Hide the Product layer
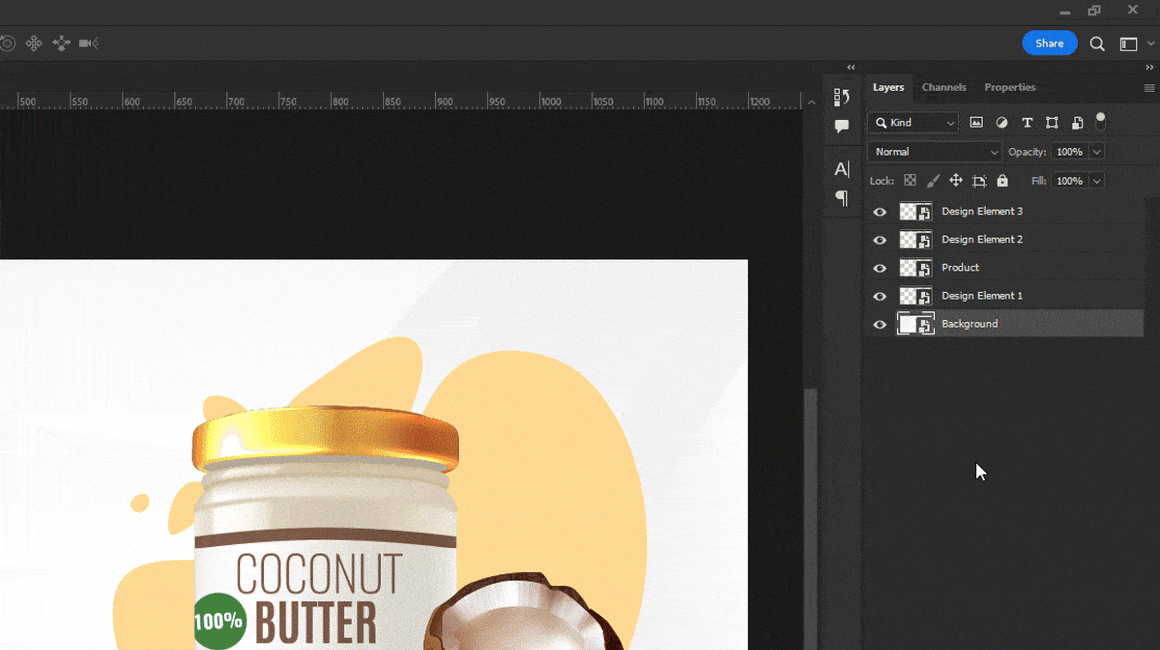 (x=879, y=267)
